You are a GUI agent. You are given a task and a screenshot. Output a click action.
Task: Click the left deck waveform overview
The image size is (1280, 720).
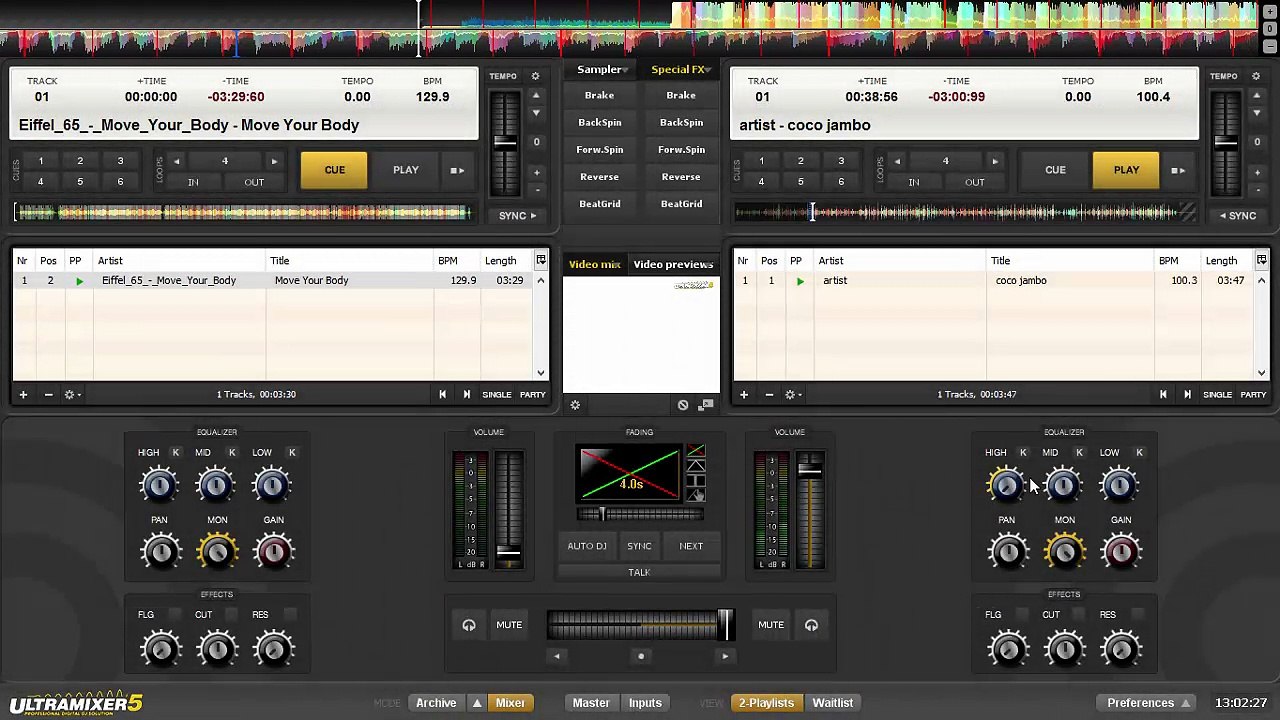click(x=243, y=212)
